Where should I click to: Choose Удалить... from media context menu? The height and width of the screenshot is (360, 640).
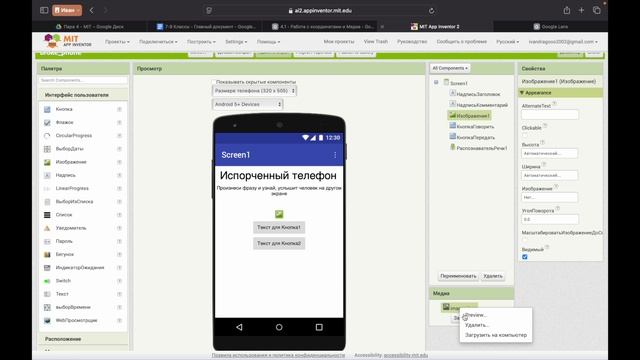pyautogui.click(x=477, y=325)
